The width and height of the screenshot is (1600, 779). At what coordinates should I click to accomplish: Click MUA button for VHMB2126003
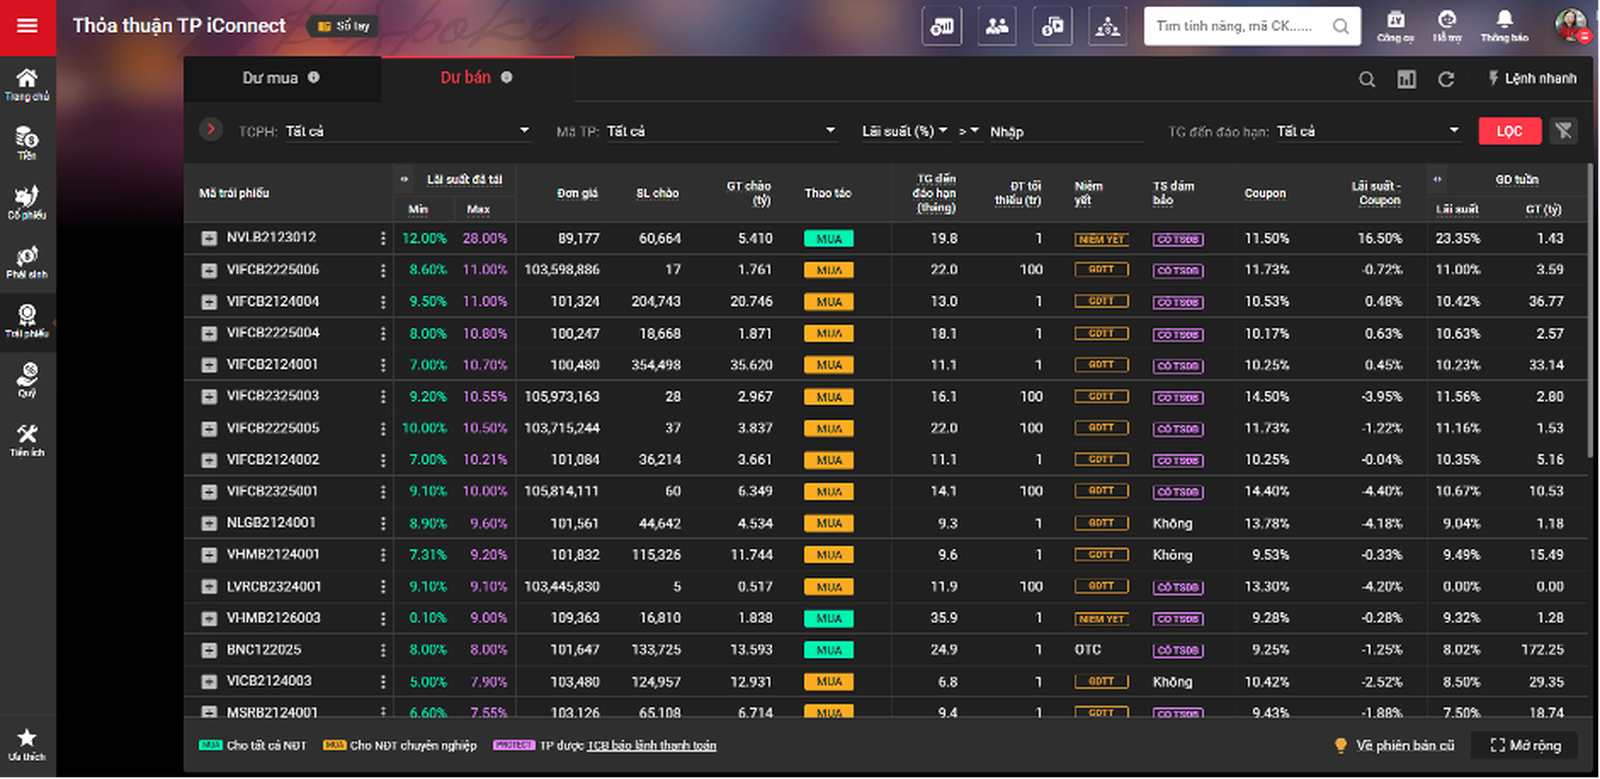(x=829, y=619)
